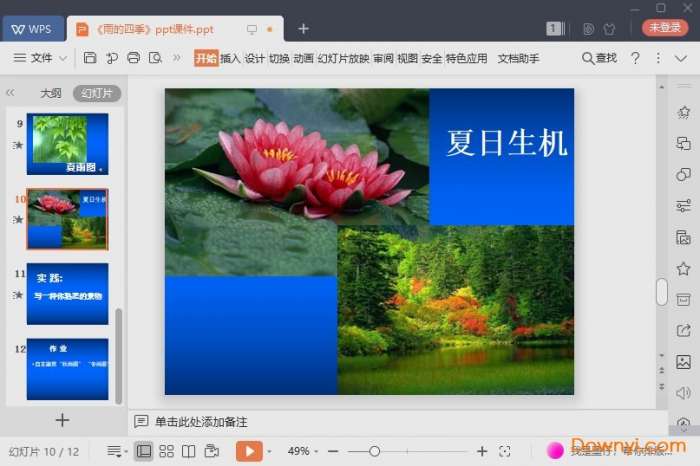This screenshot has width=700, height=466.
Task: Click the print icon in the toolbar
Action: (133, 58)
